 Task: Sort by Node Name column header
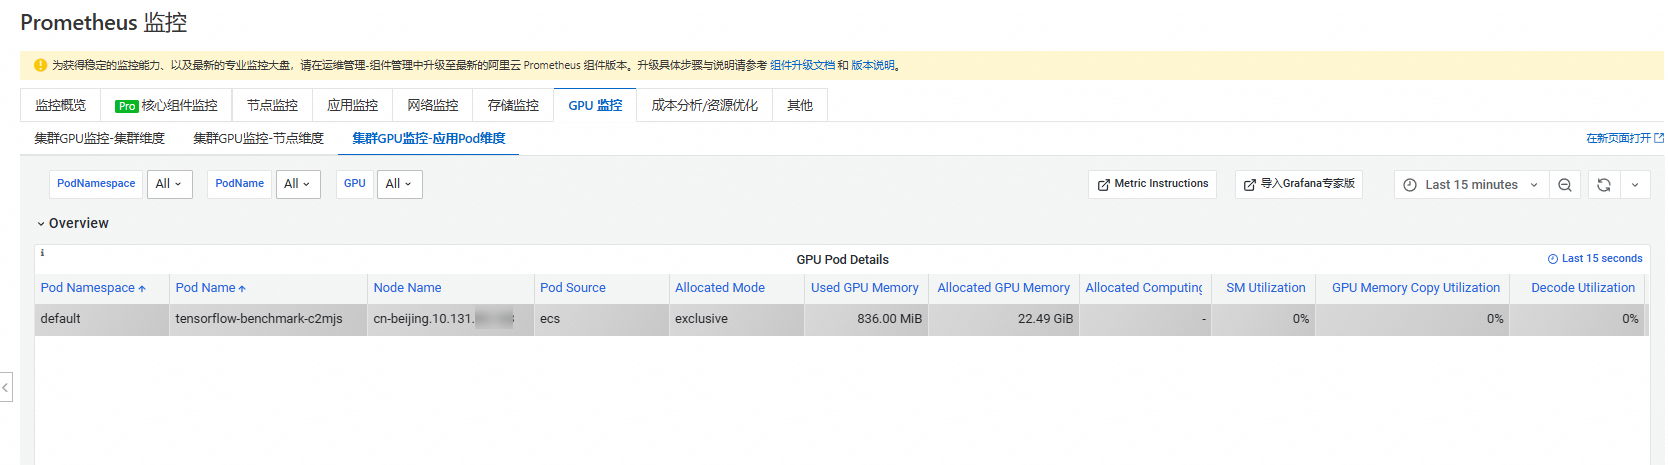pyautogui.click(x=407, y=288)
